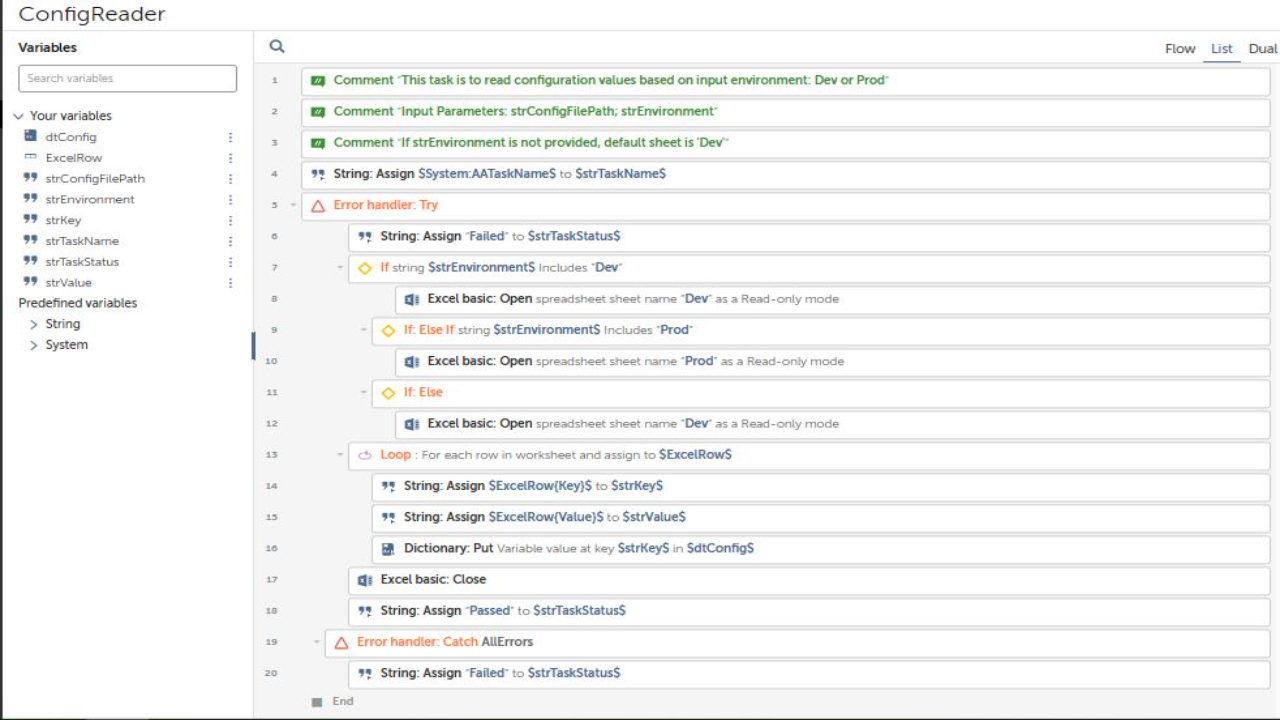Open the options menu for strEnvironment variable
Image resolution: width=1280 pixels, height=720 pixels.
click(230, 199)
